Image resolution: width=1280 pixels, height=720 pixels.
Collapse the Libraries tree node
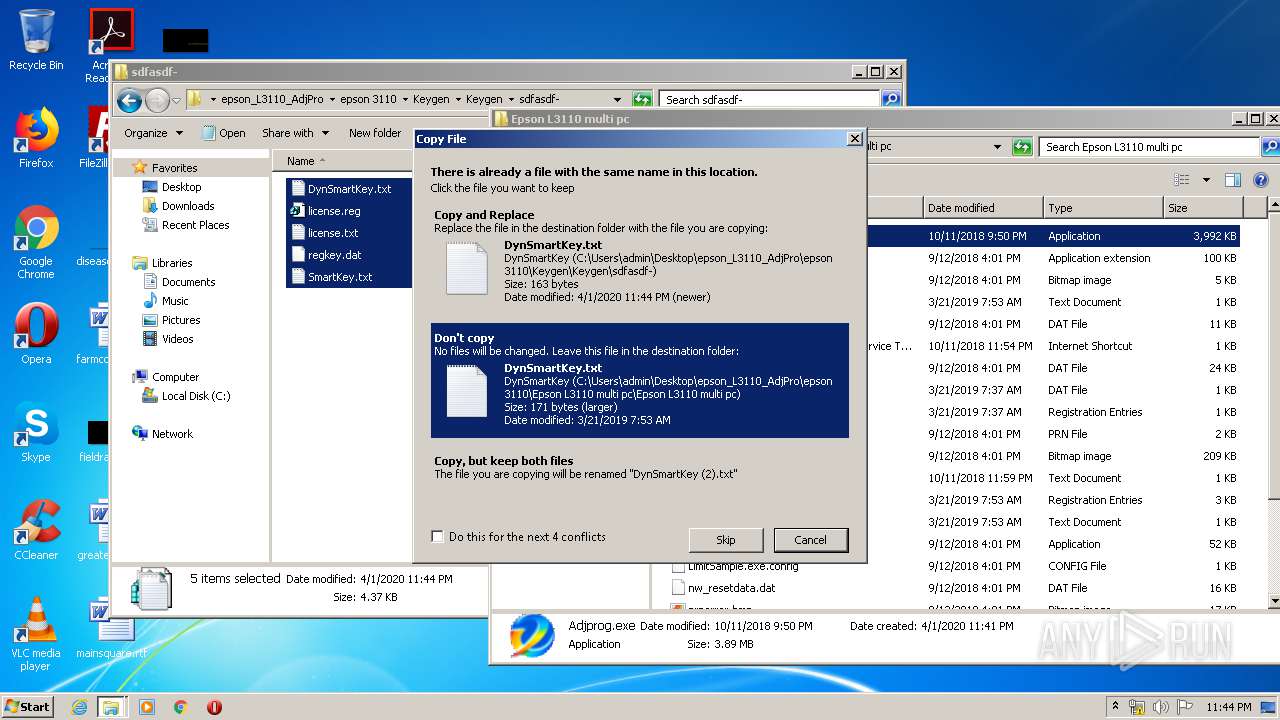[125, 263]
